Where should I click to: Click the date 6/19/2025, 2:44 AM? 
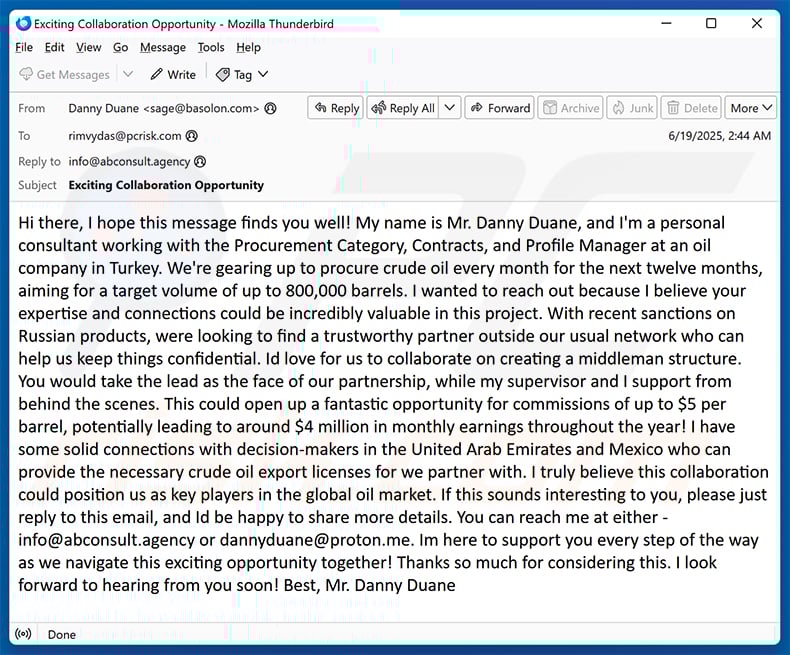click(719, 136)
